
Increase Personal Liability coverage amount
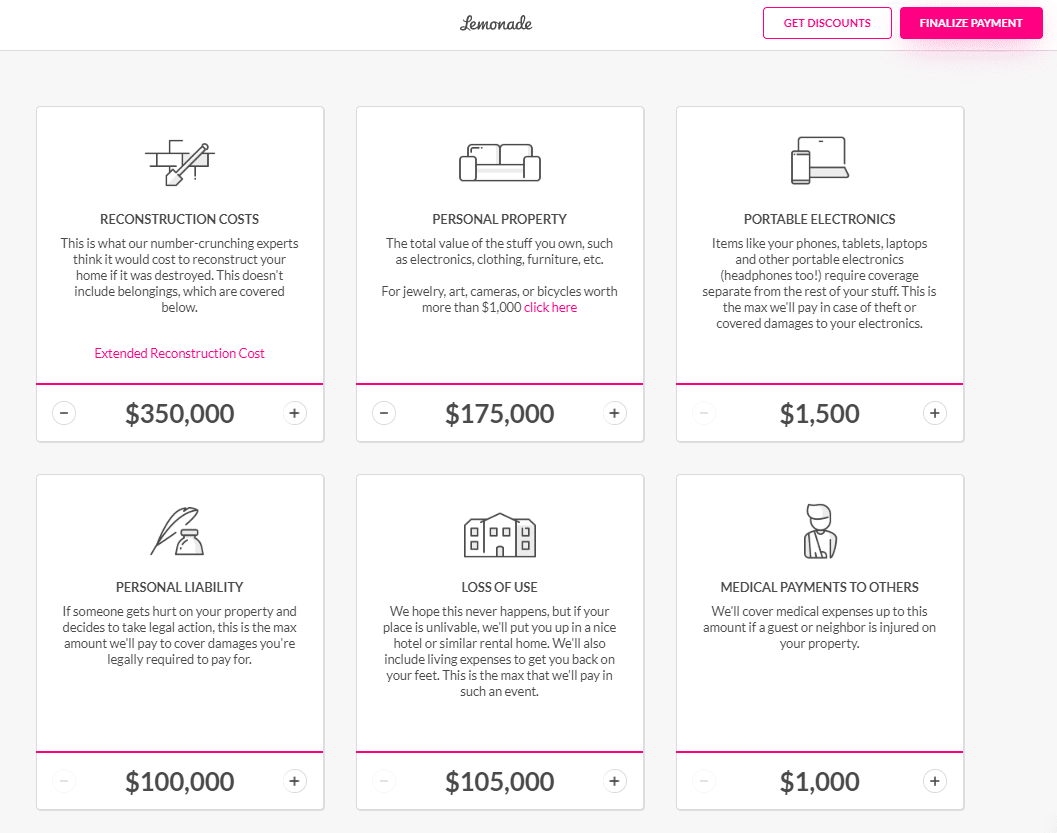[295, 781]
